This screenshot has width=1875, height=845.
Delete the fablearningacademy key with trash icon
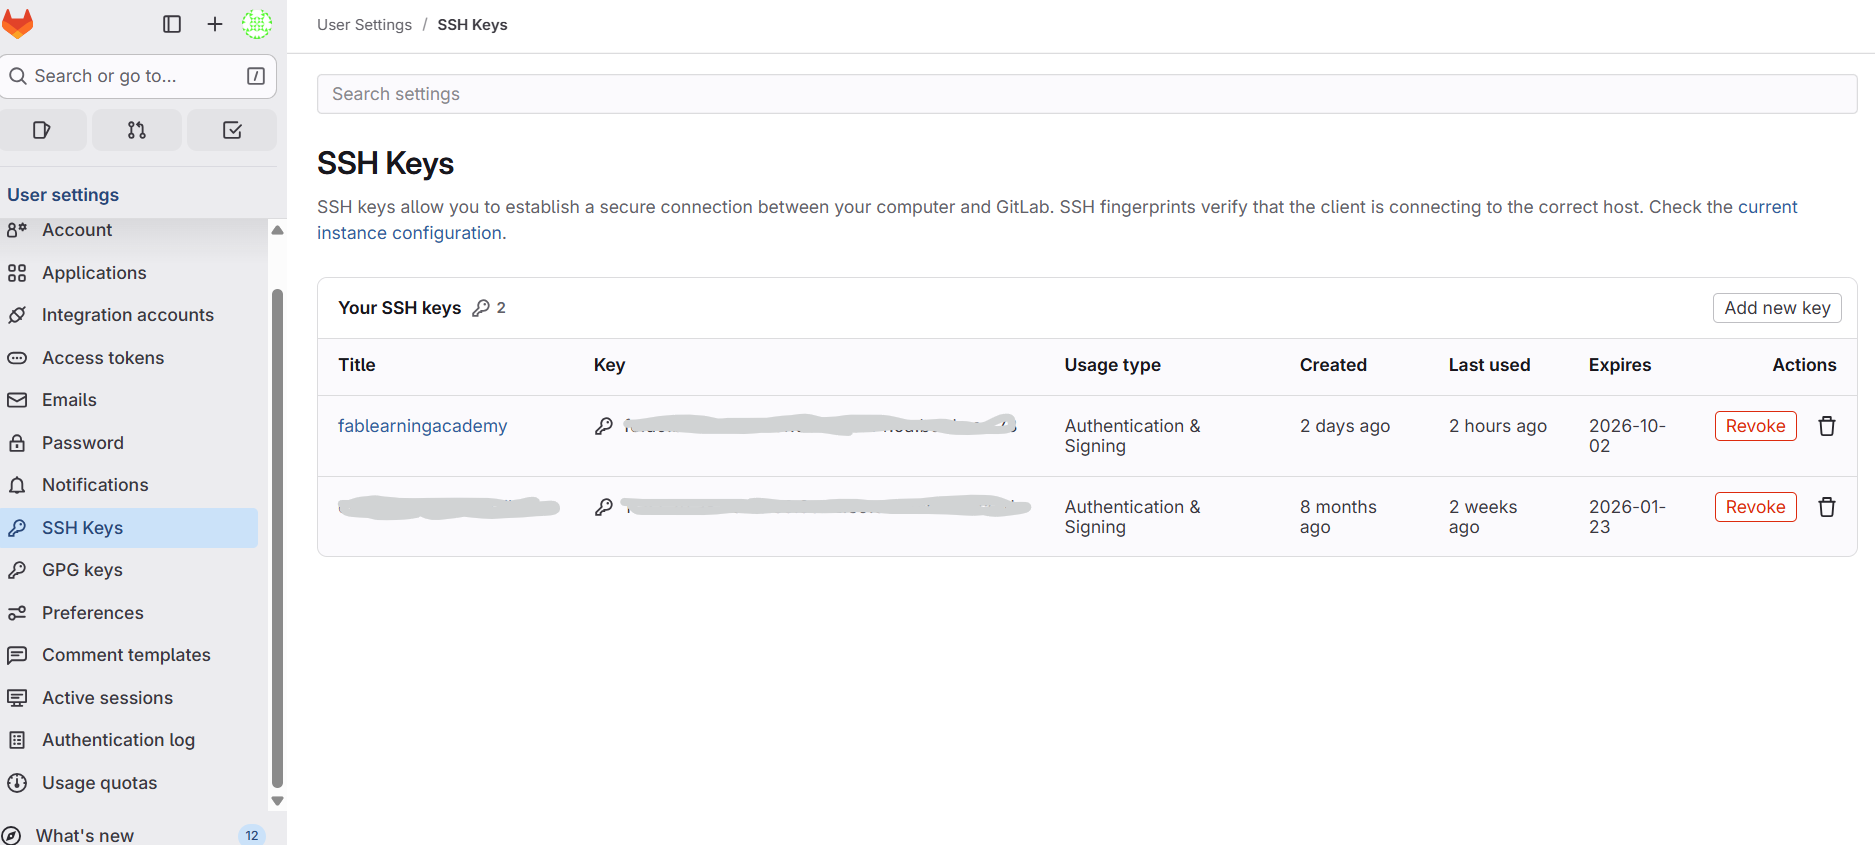(x=1826, y=426)
